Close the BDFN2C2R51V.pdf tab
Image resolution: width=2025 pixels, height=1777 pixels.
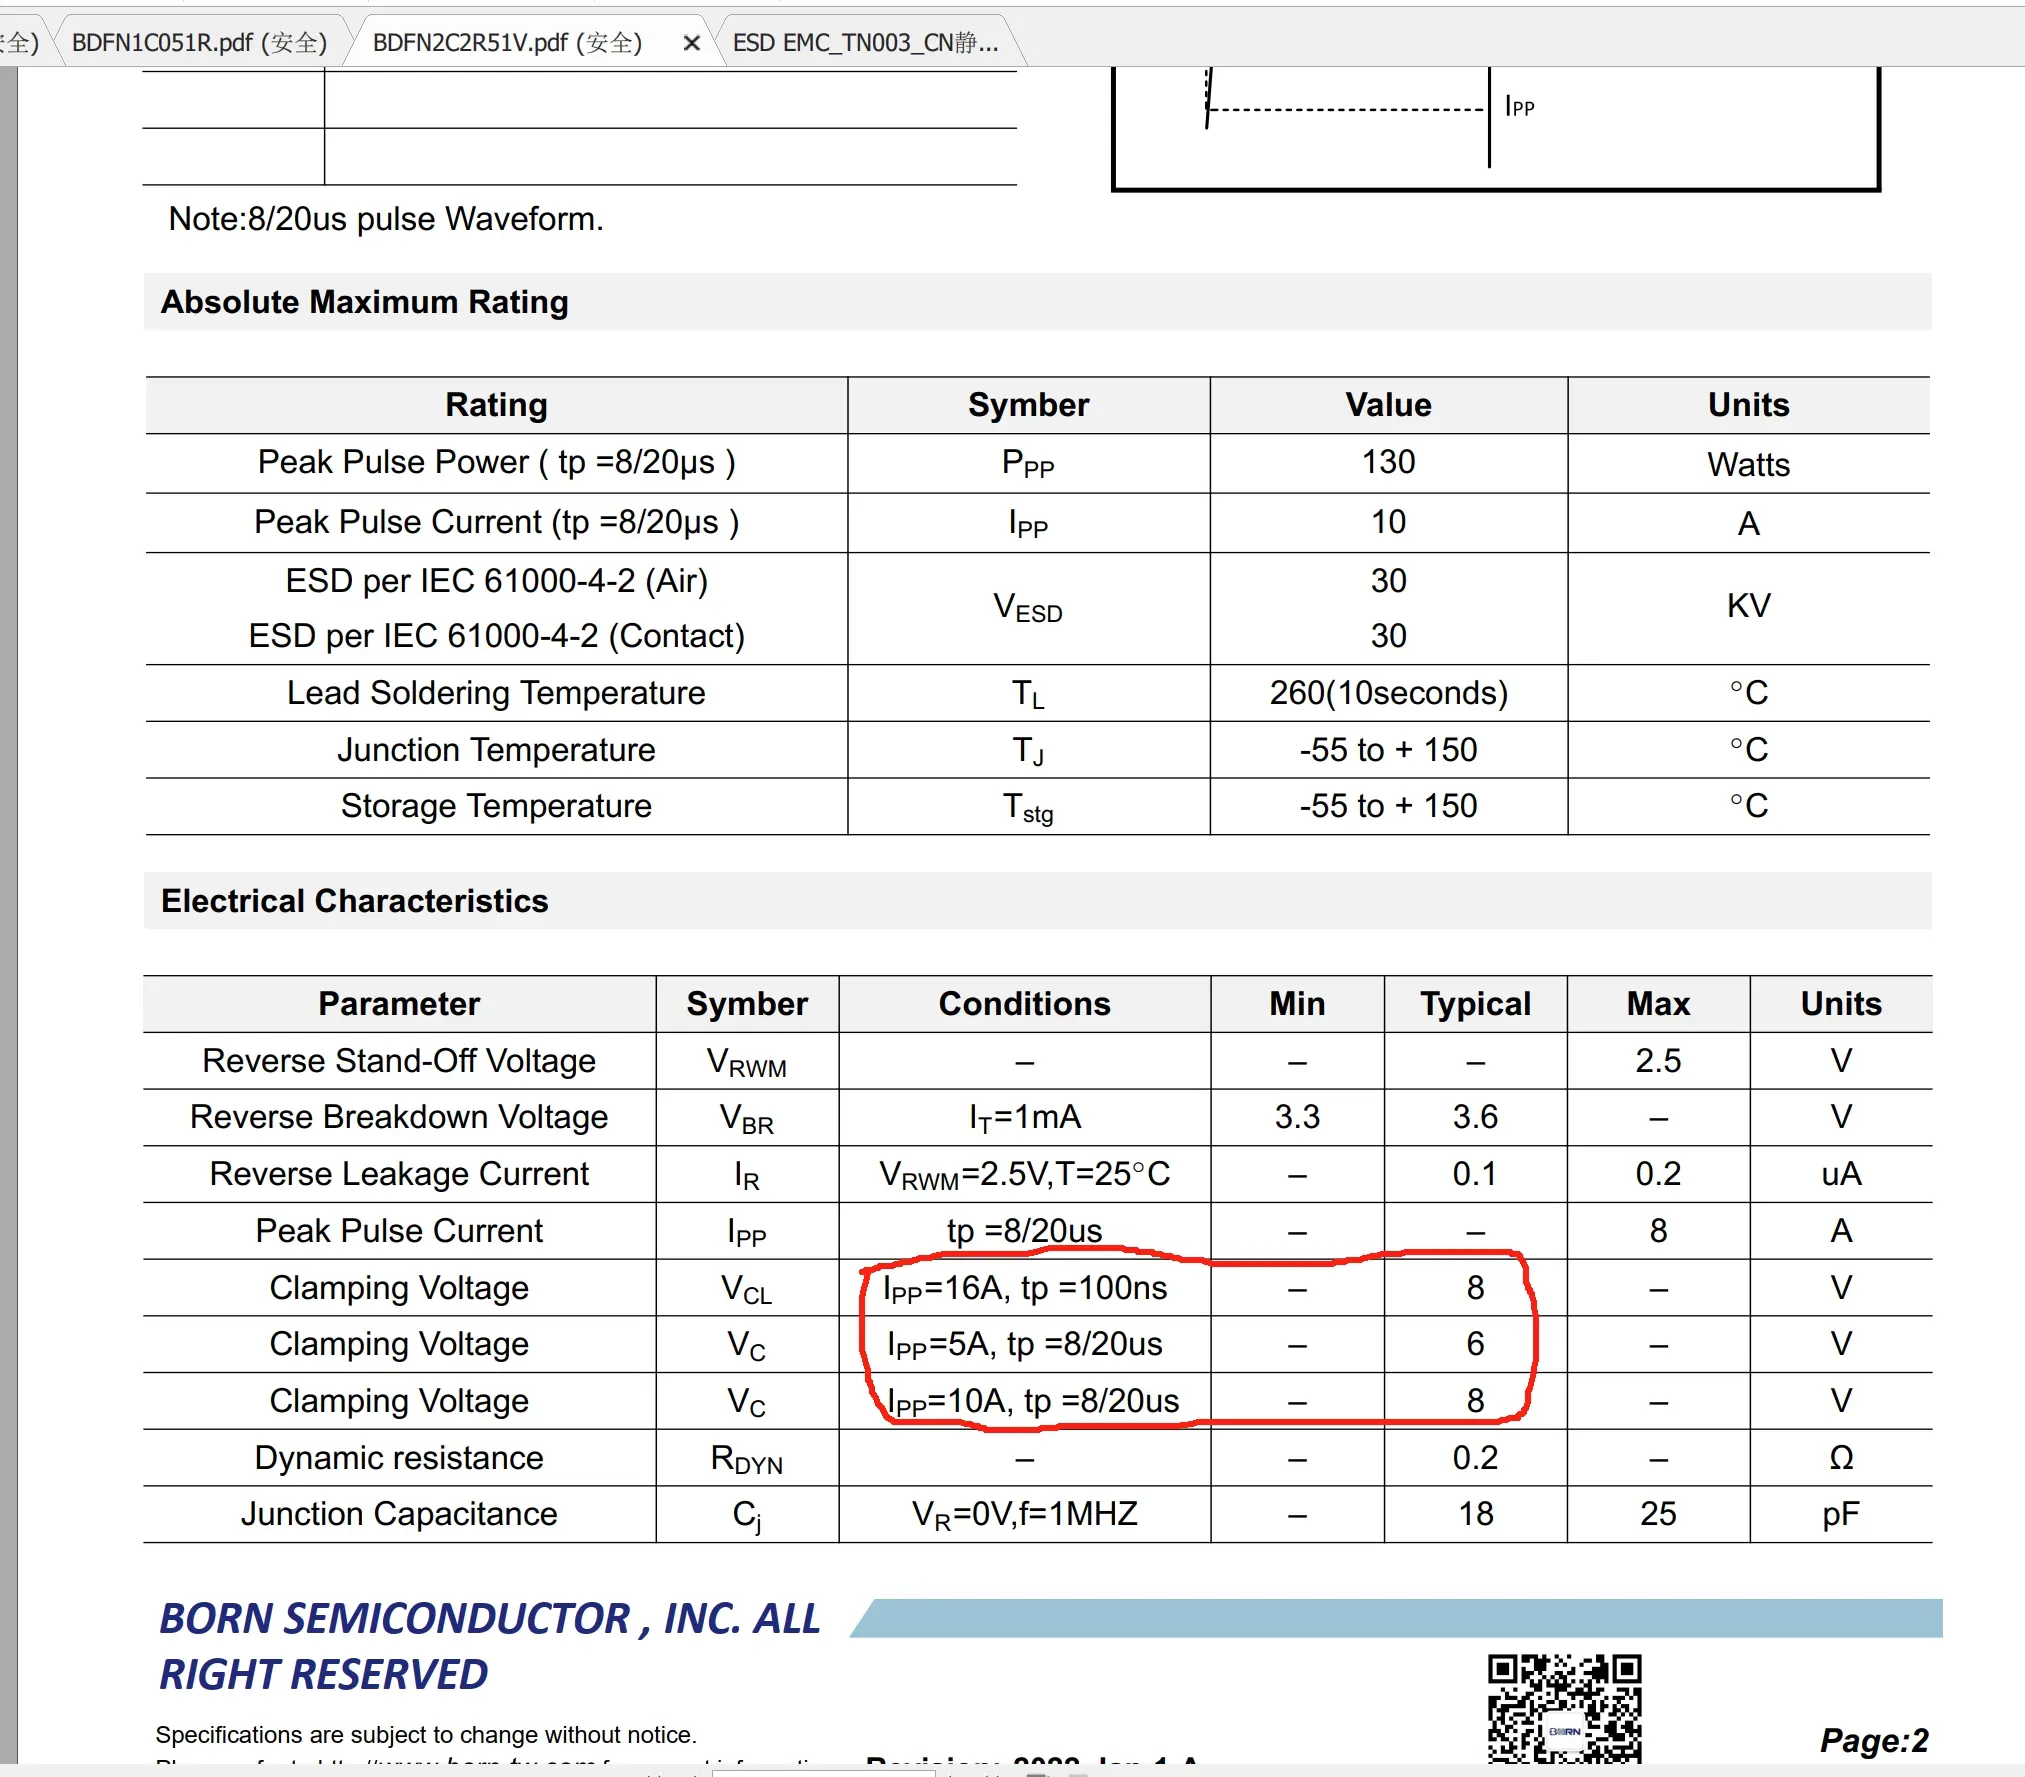(691, 43)
